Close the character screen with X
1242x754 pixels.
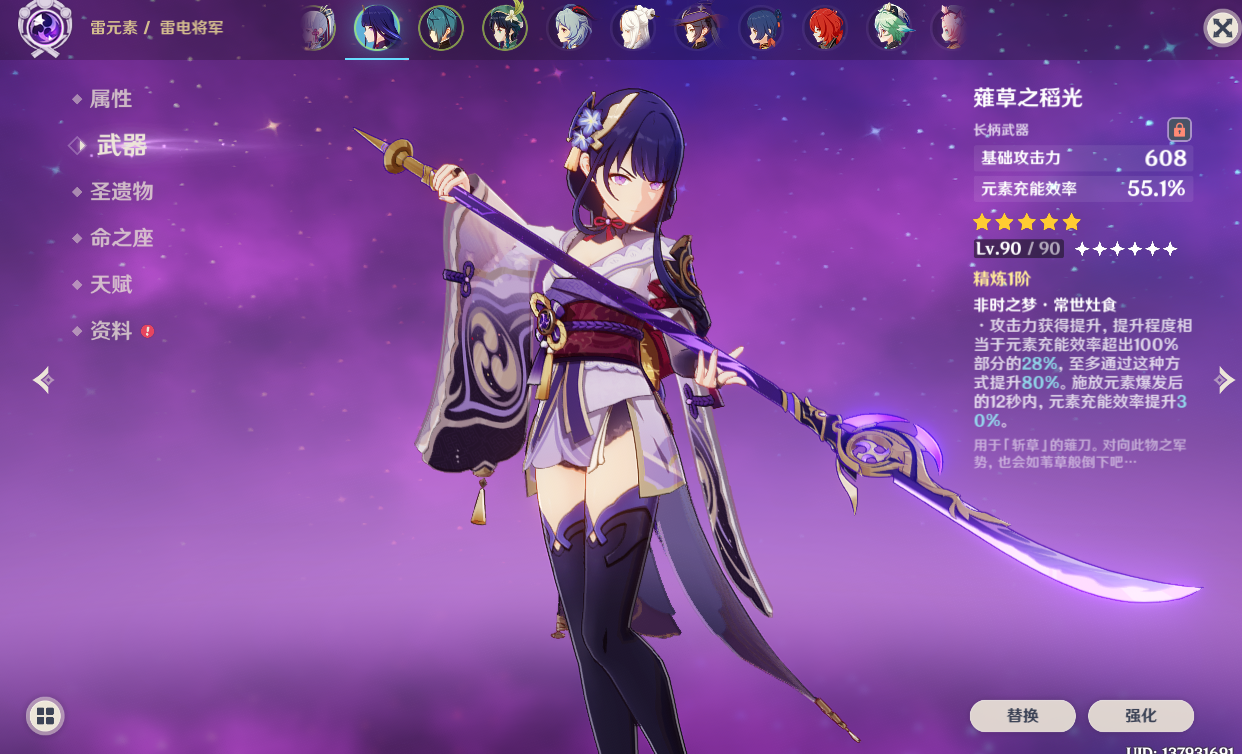pyautogui.click(x=1221, y=28)
